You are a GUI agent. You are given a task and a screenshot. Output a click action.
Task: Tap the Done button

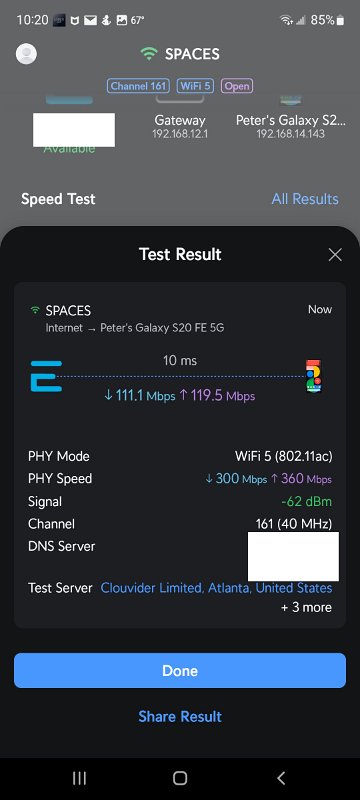point(180,670)
